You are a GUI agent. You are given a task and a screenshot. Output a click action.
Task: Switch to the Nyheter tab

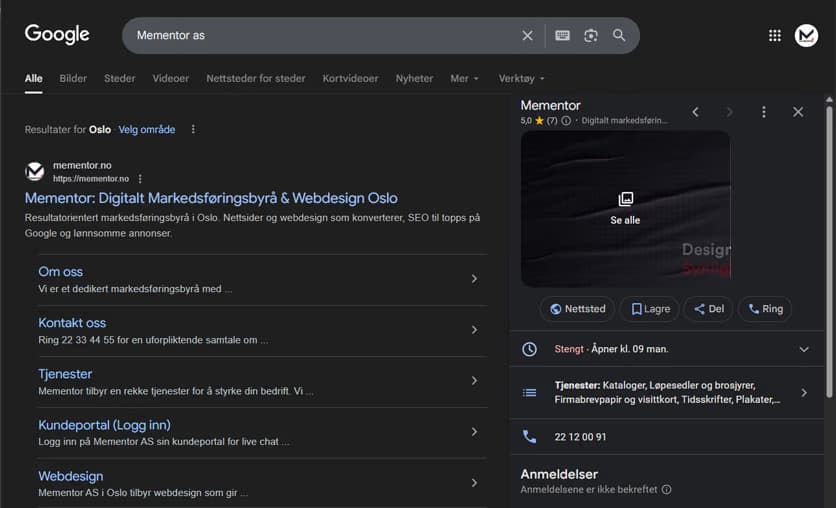(414, 78)
